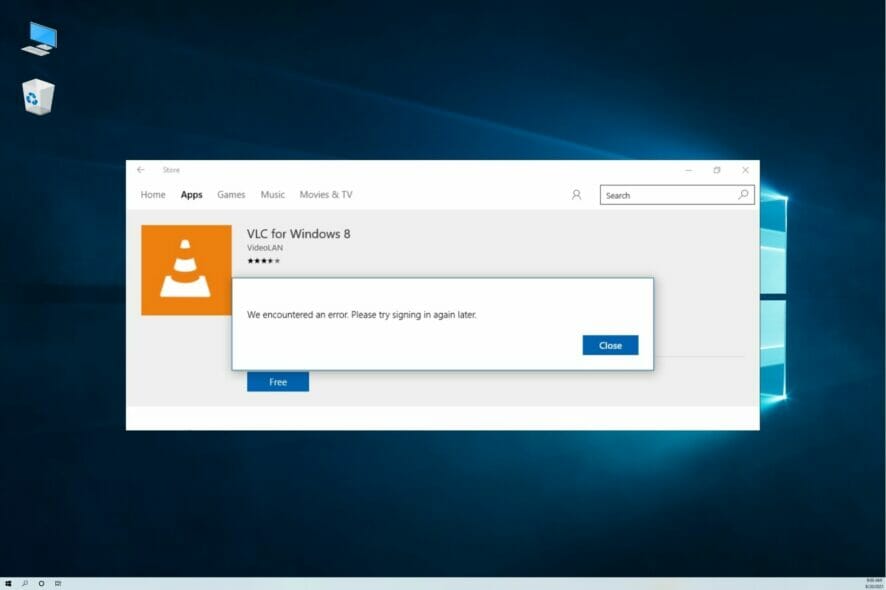Click the error message text
Viewport: 886px width, 590px height.
tap(362, 315)
